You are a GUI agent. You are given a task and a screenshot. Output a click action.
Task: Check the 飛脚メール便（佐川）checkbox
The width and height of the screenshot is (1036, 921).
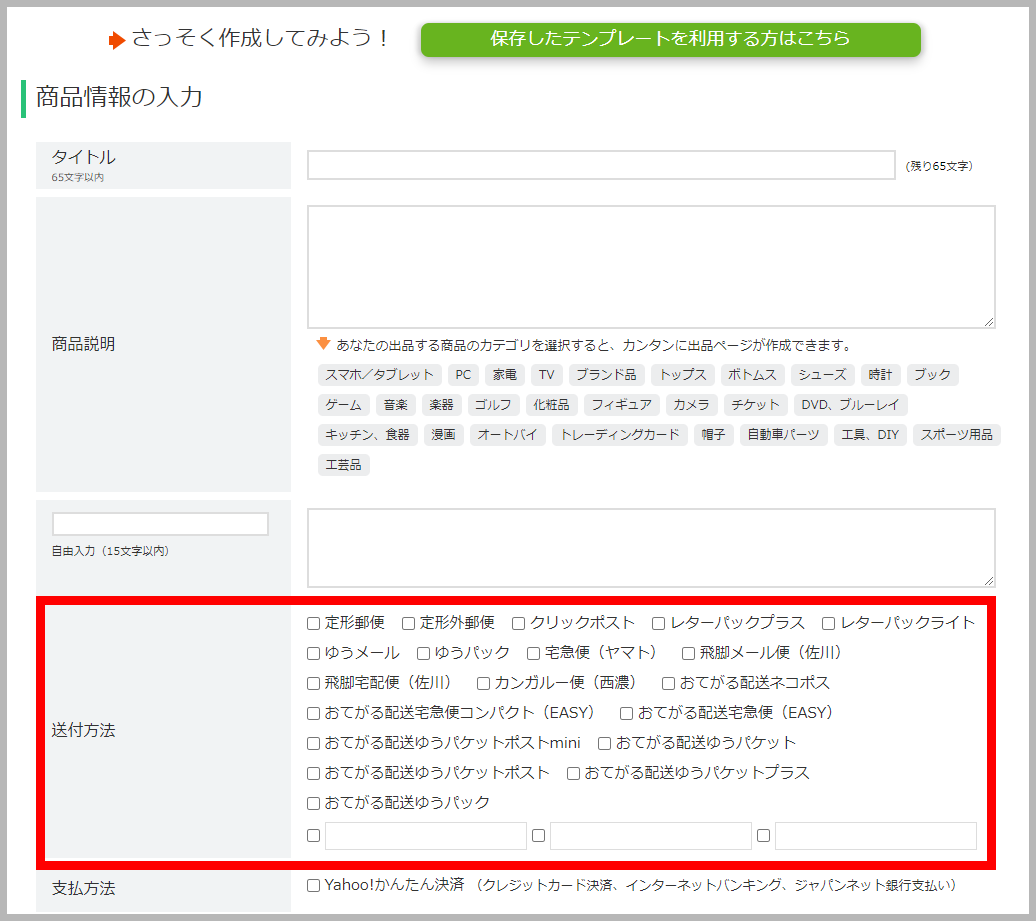click(688, 653)
